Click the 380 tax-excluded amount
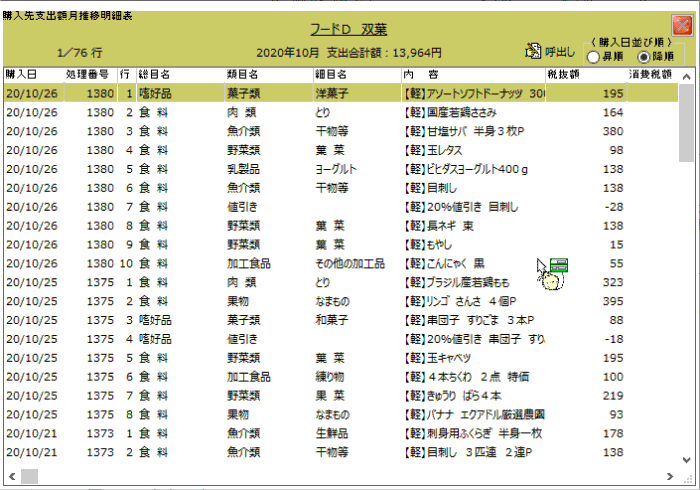 tap(613, 131)
